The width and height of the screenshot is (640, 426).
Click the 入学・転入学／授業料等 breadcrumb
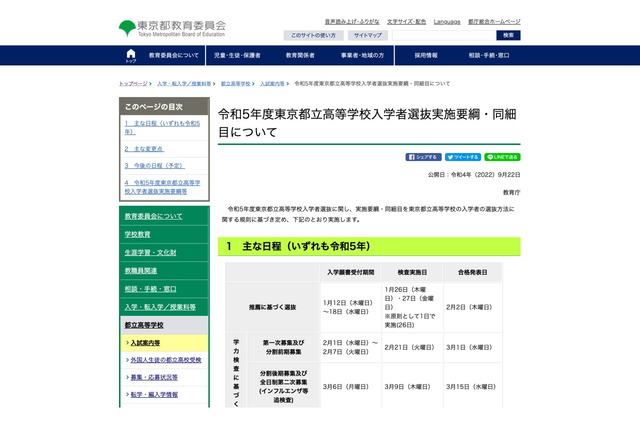[184, 84]
